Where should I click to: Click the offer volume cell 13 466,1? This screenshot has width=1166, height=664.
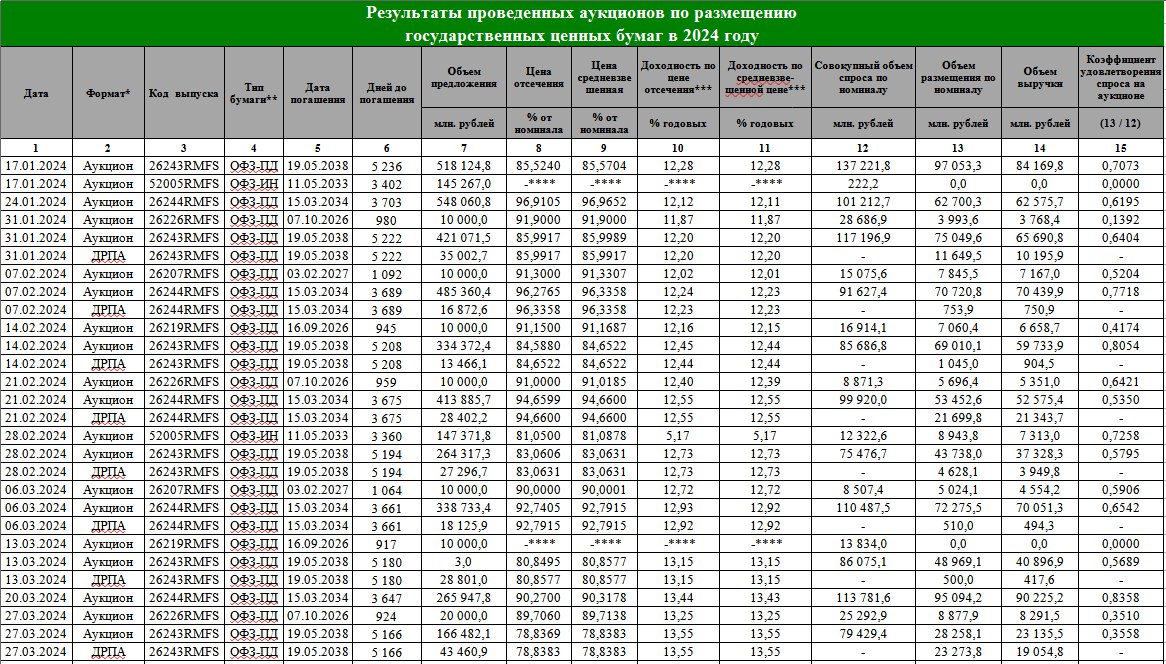[x=464, y=364]
